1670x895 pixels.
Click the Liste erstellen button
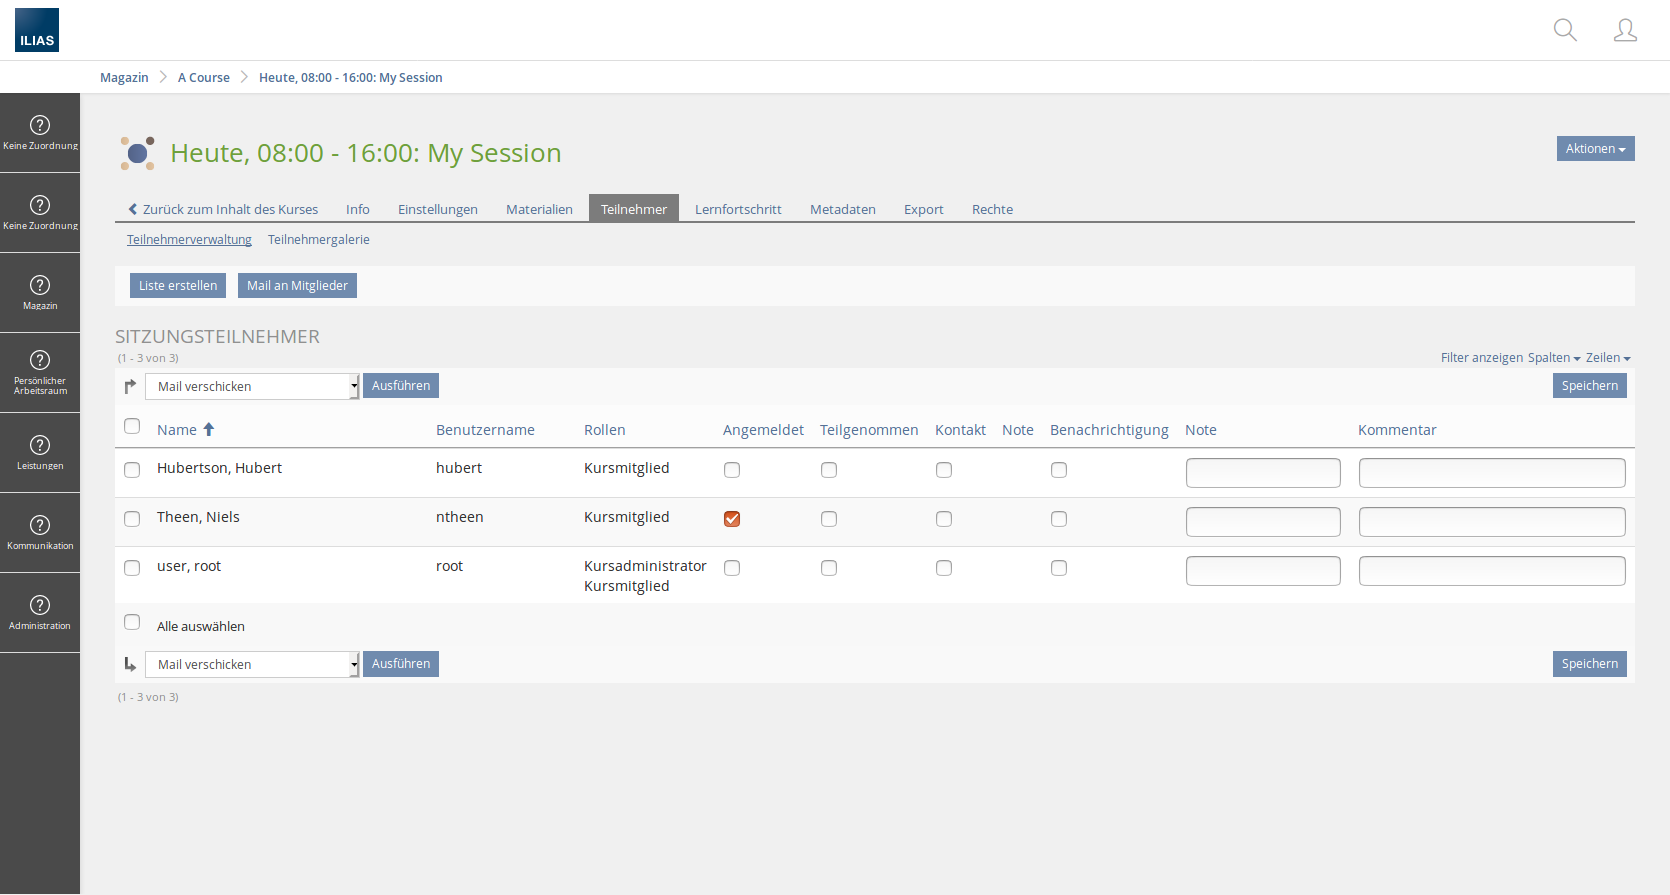click(x=178, y=286)
